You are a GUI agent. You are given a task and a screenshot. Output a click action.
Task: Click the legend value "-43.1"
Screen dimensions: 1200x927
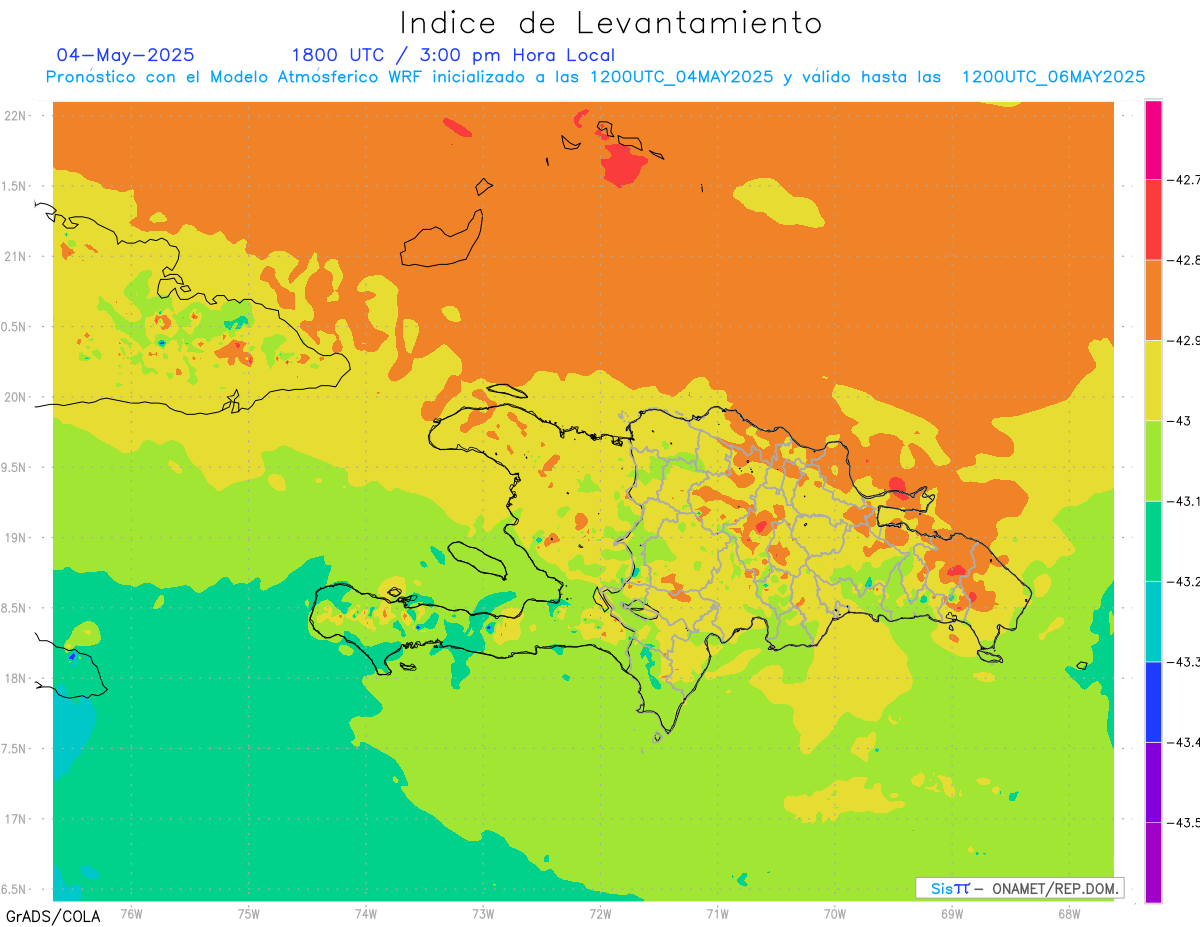(1183, 501)
